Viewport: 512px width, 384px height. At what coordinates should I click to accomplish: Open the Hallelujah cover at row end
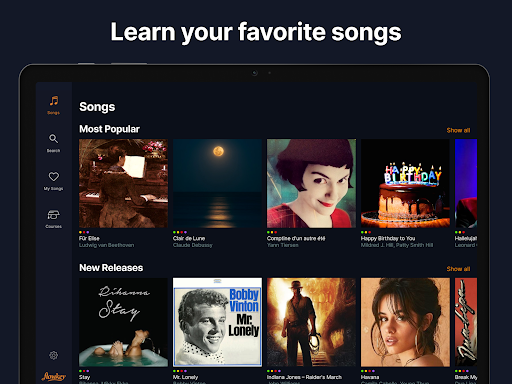click(x=466, y=184)
